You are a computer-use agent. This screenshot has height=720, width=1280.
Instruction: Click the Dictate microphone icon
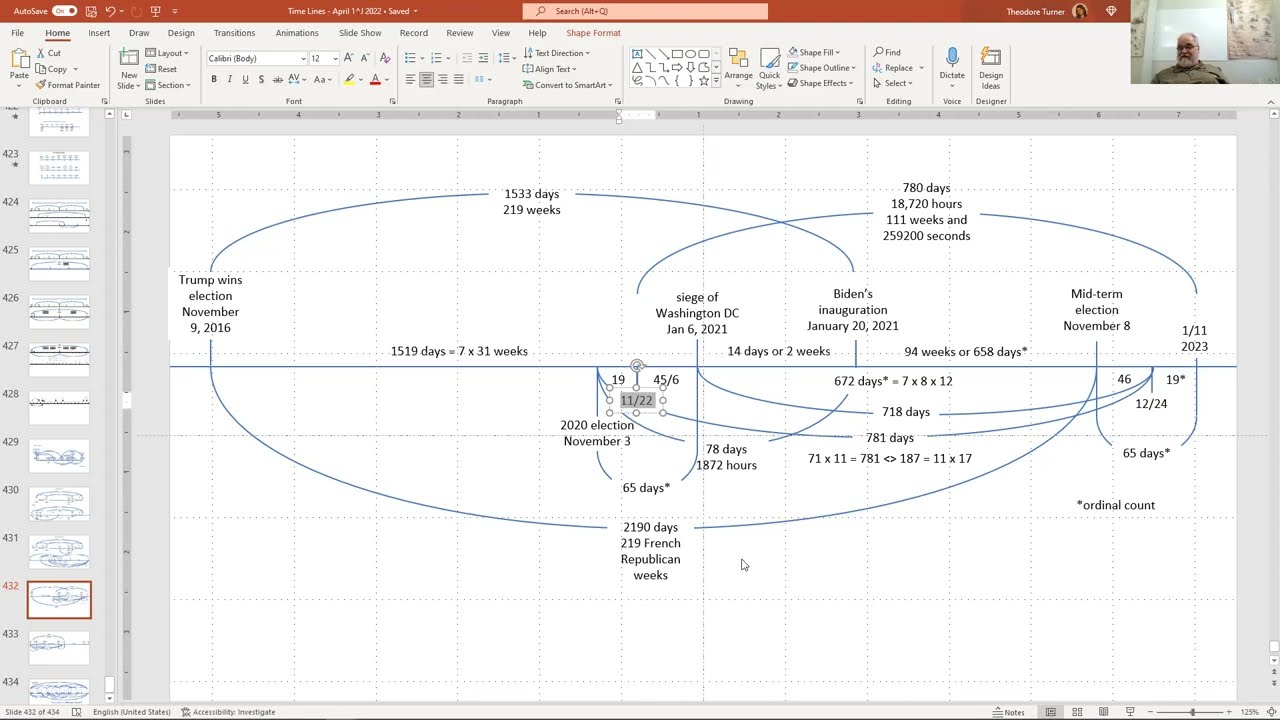(x=952, y=58)
